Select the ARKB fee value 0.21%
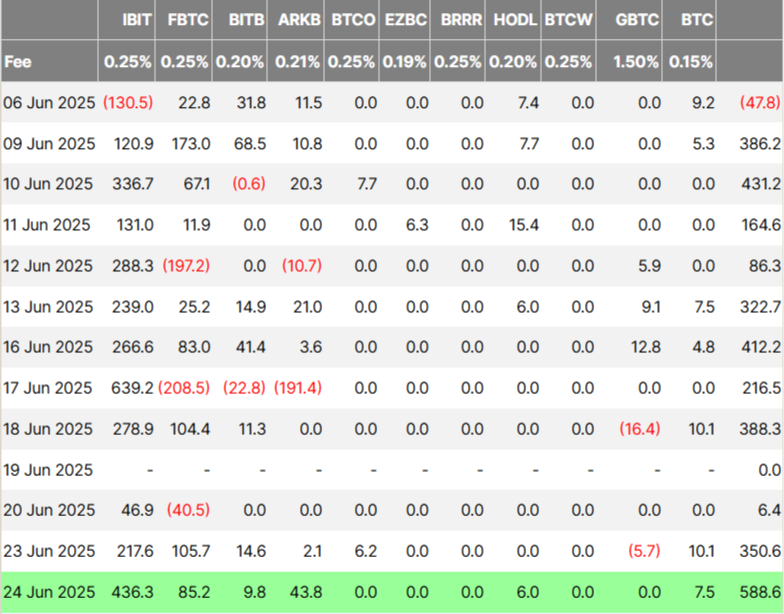Screen dimensions: 784x614 pos(297,62)
